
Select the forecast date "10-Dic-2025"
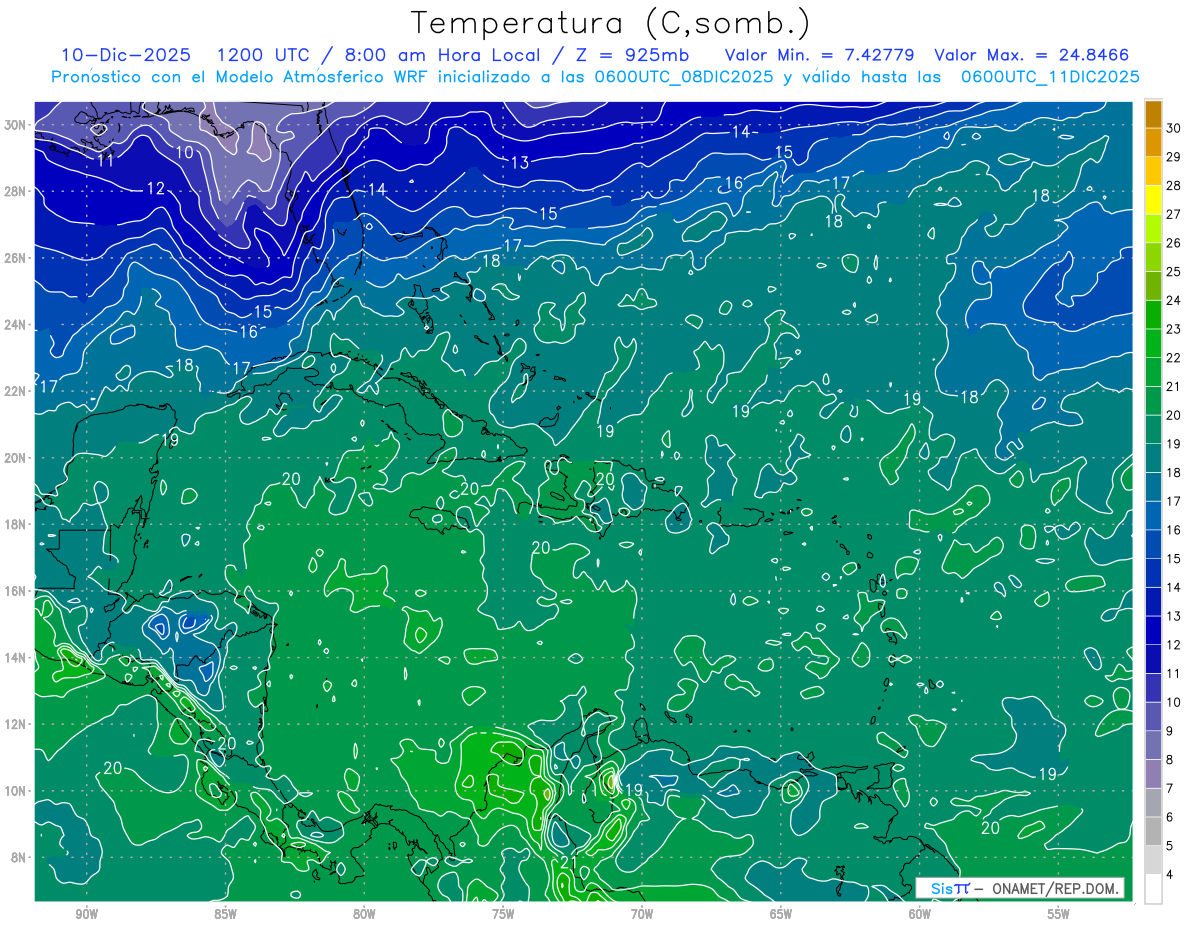(125, 55)
